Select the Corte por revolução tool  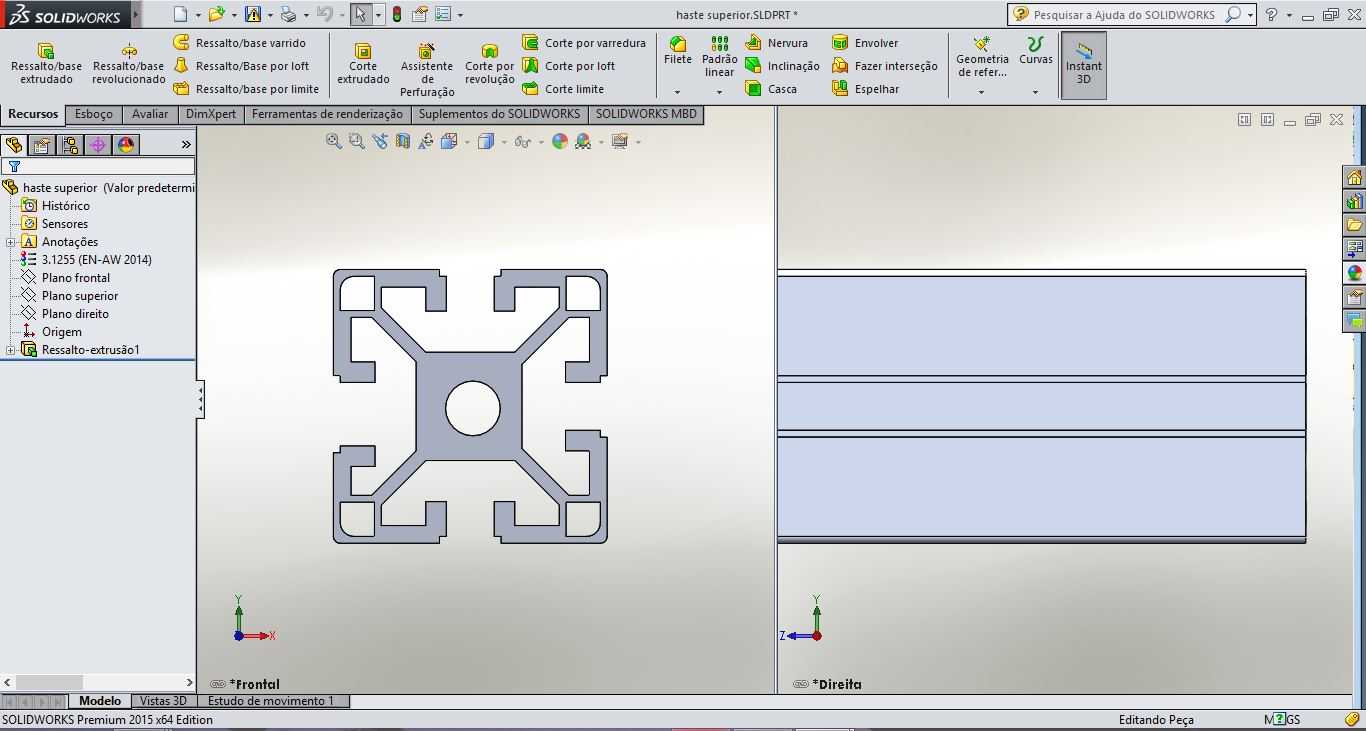(x=490, y=64)
